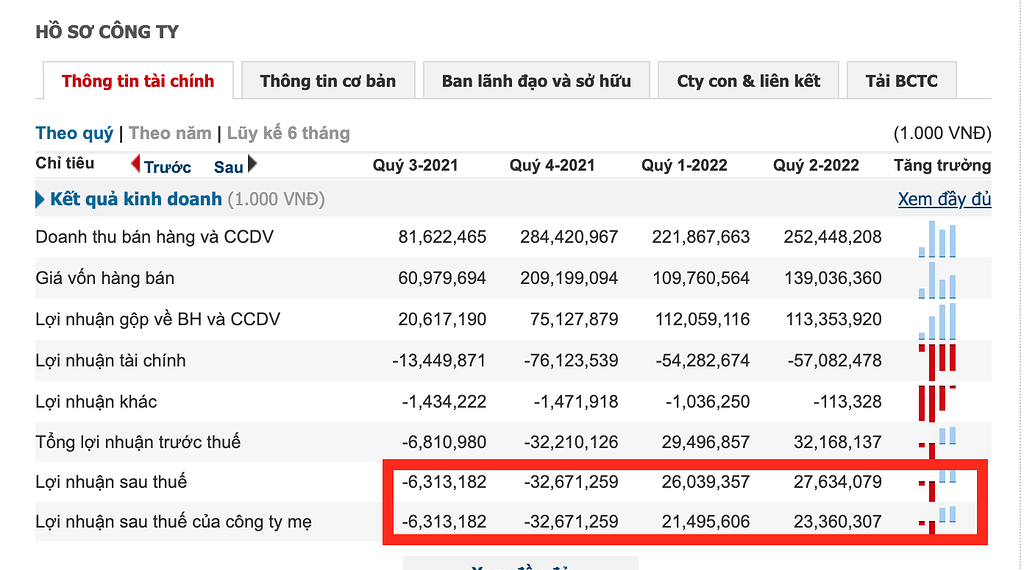
Task: Click the red previous-period arrow icon
Action: click(x=136, y=164)
